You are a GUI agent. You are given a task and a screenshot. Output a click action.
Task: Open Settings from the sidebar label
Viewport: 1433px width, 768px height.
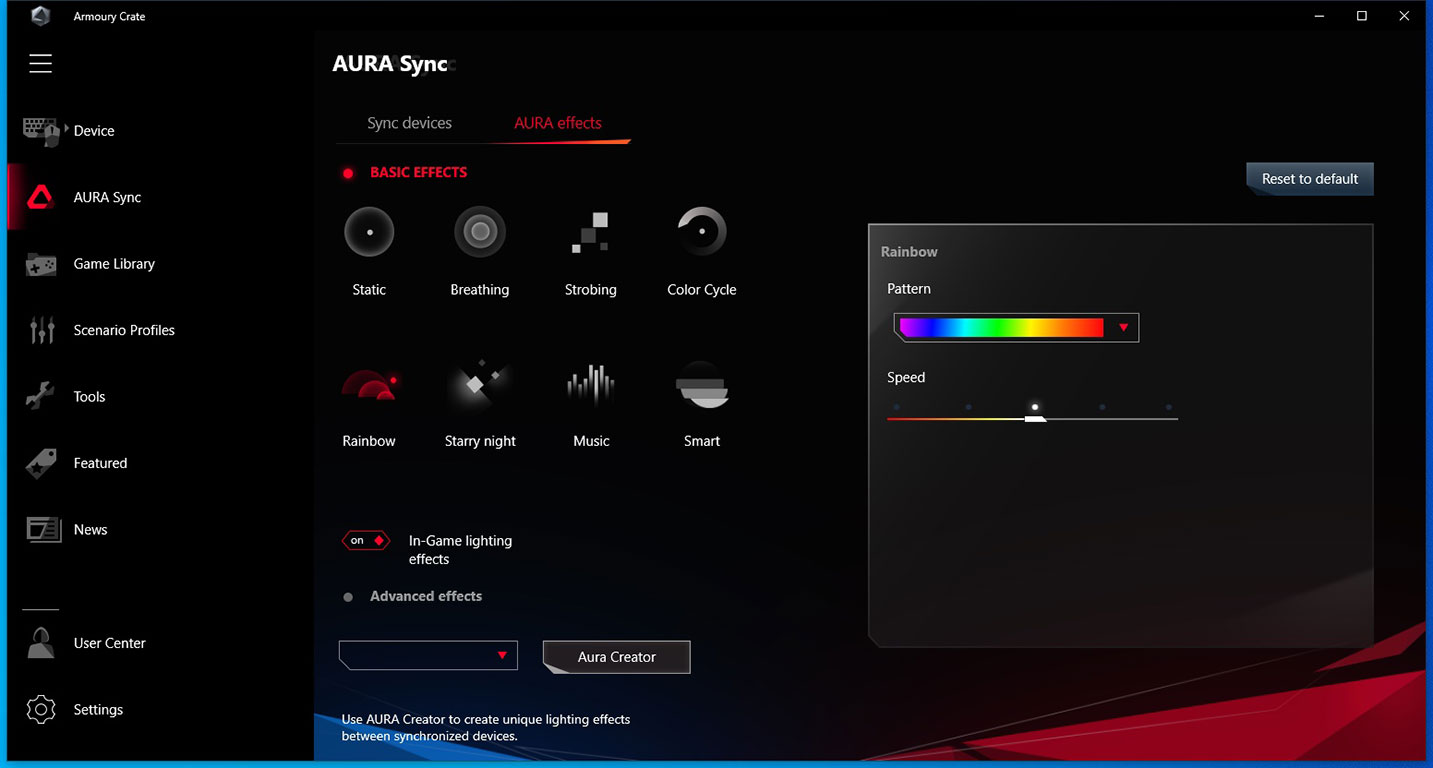pos(98,710)
